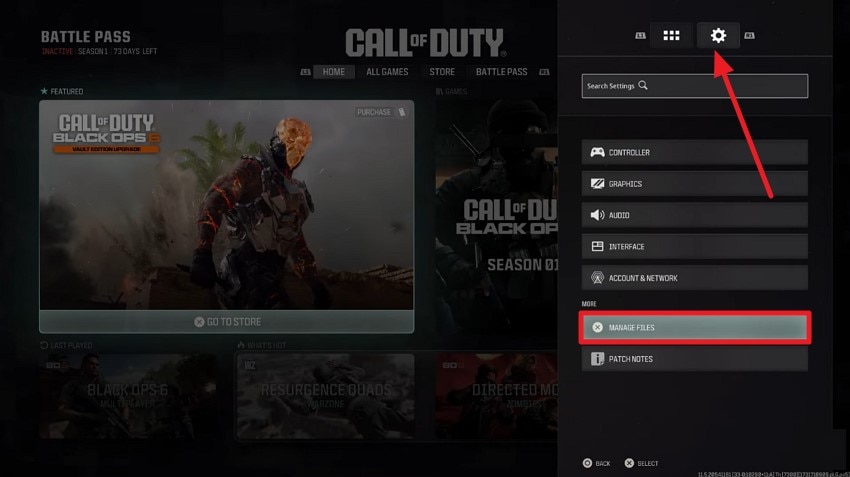Click the X icon on Manage Files
The height and width of the screenshot is (477, 850).
(x=597, y=327)
